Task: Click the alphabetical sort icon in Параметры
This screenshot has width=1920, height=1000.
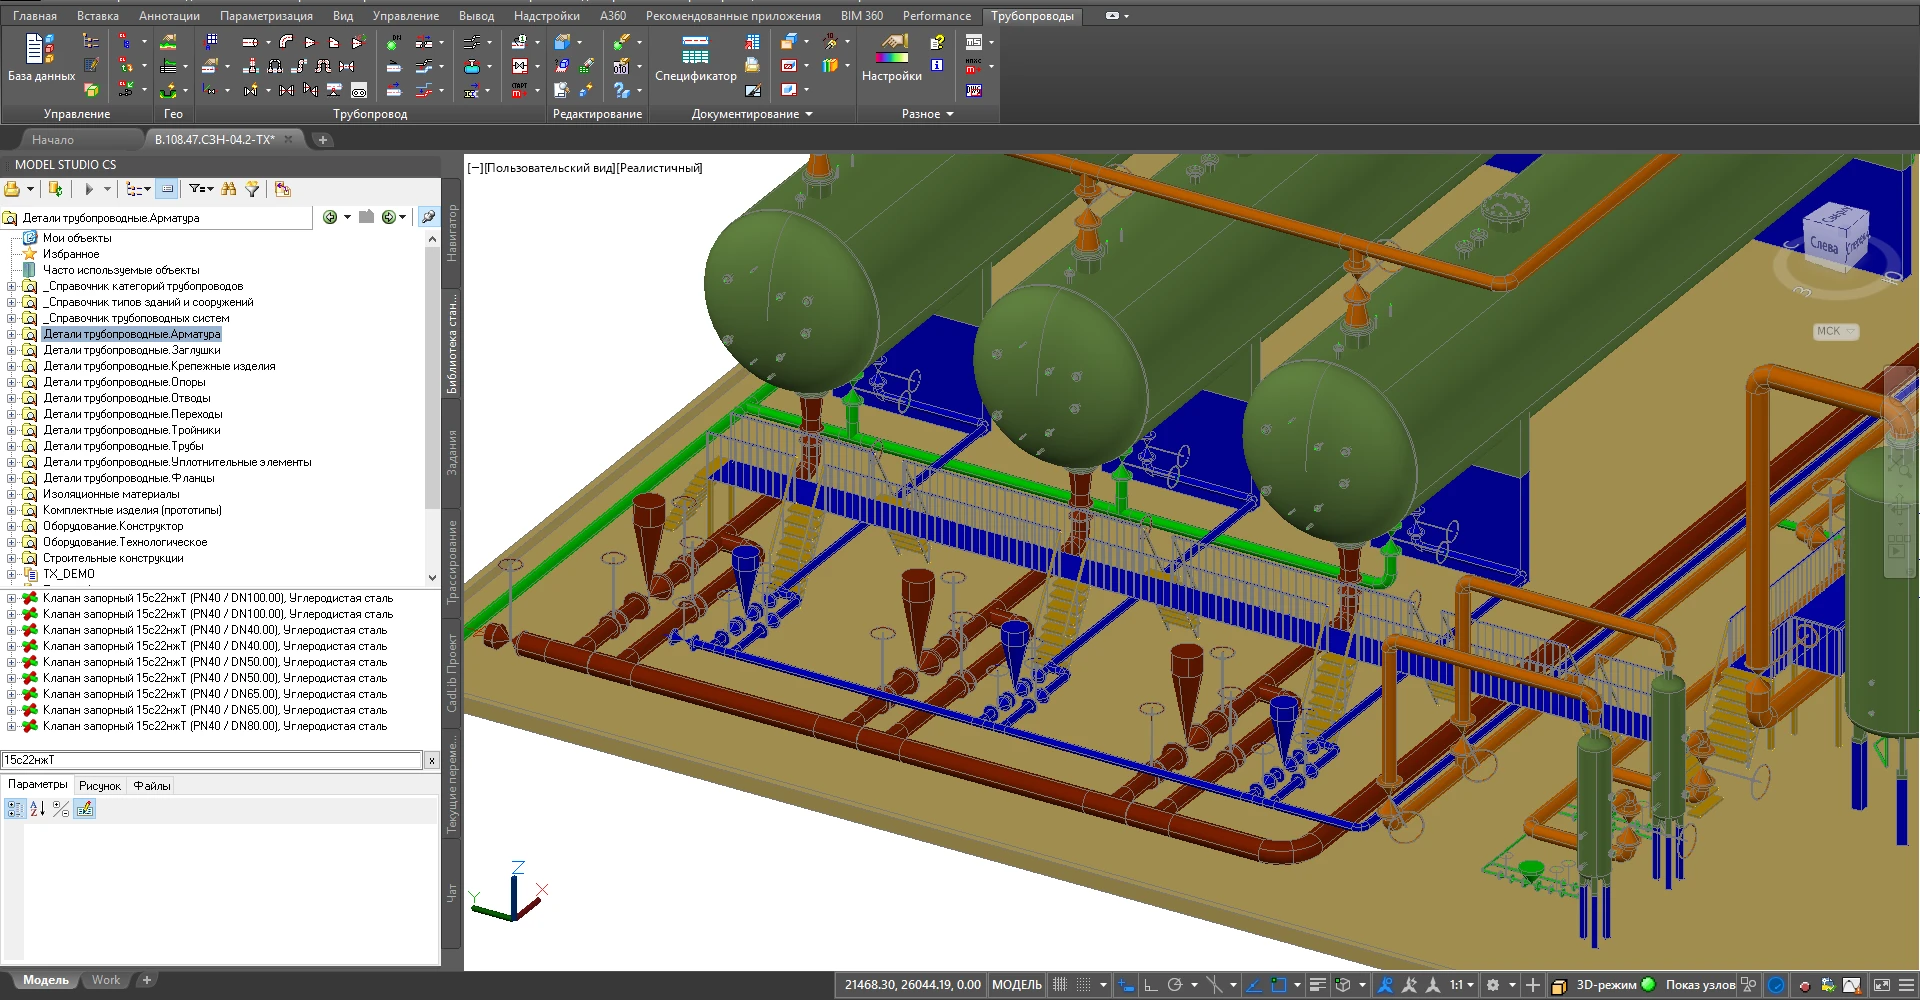Action: pyautogui.click(x=37, y=809)
